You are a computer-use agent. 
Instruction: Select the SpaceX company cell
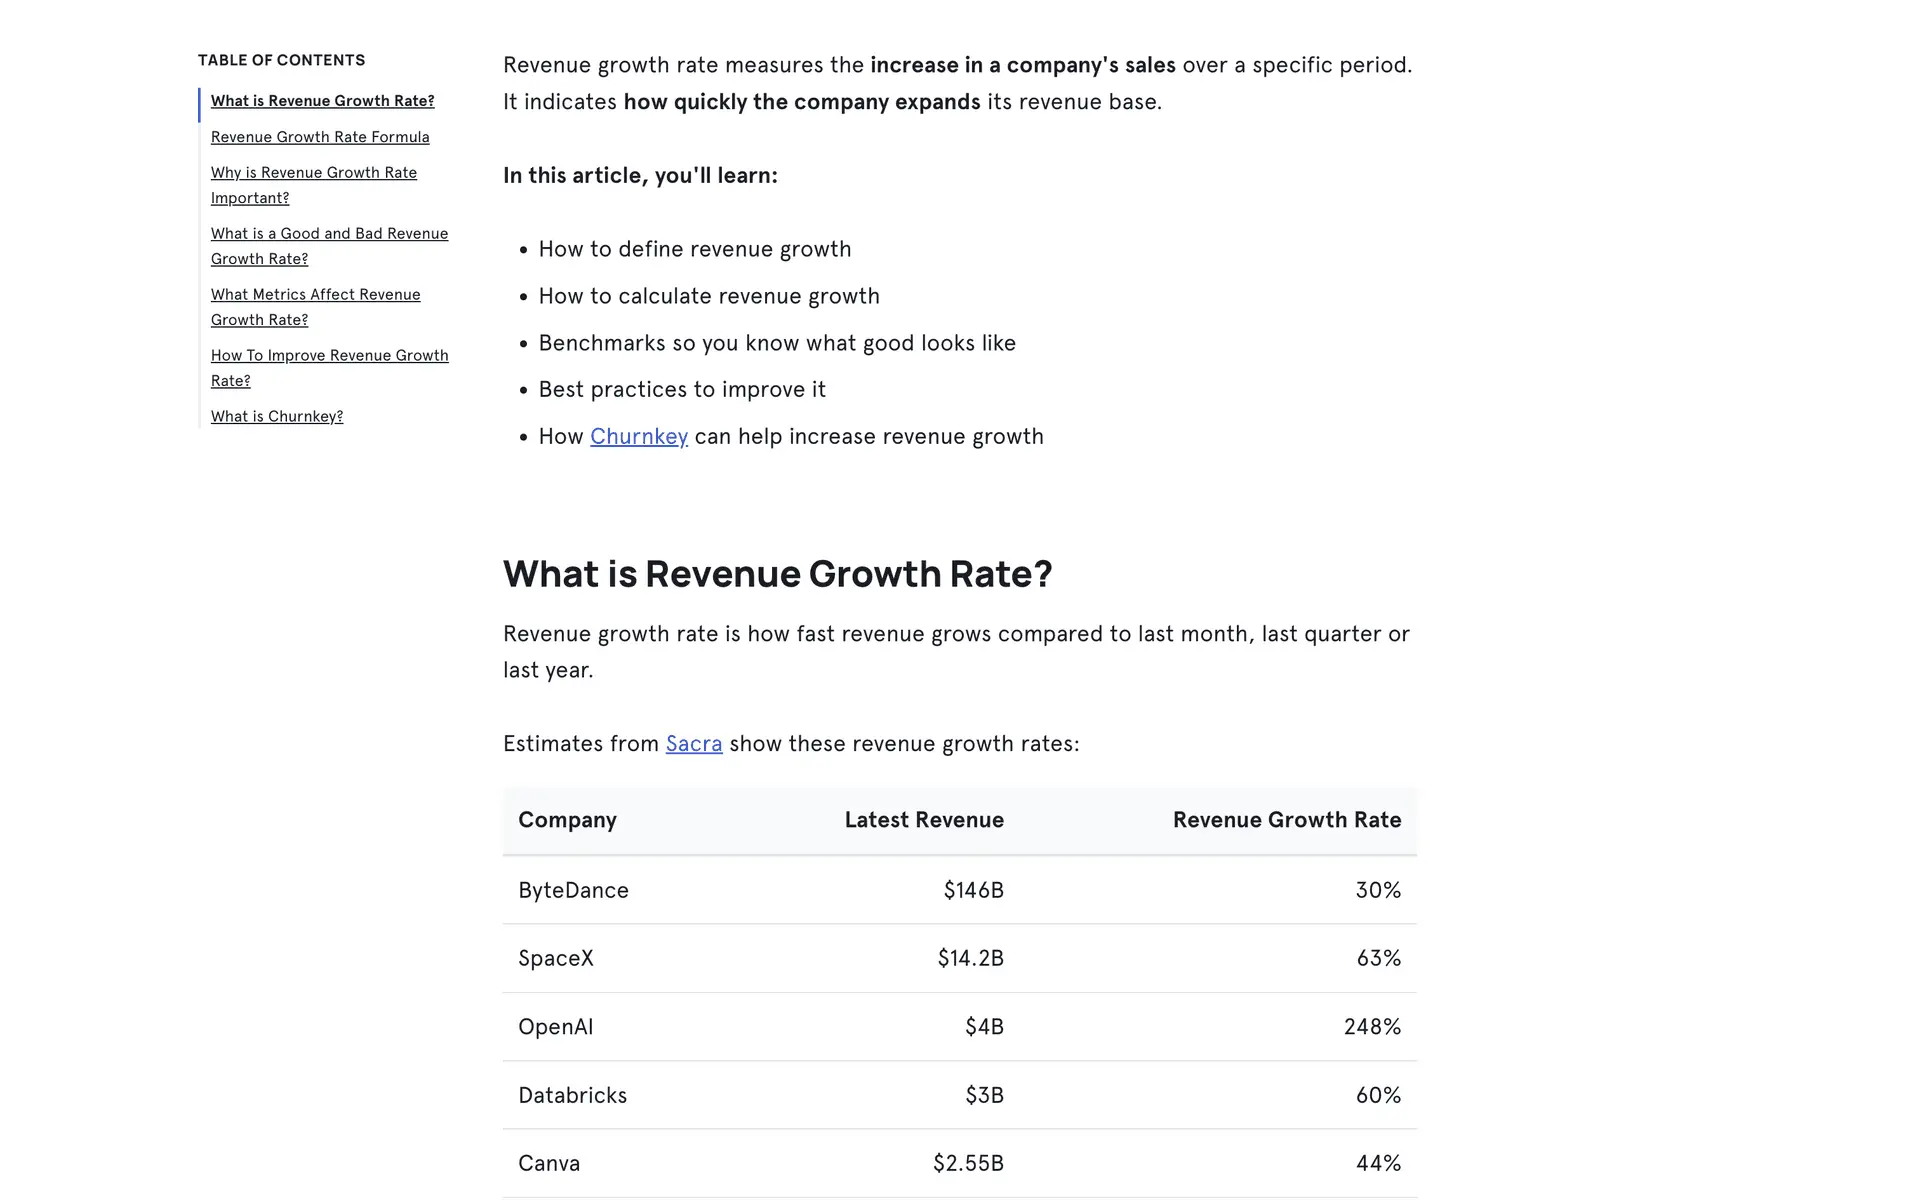point(556,958)
